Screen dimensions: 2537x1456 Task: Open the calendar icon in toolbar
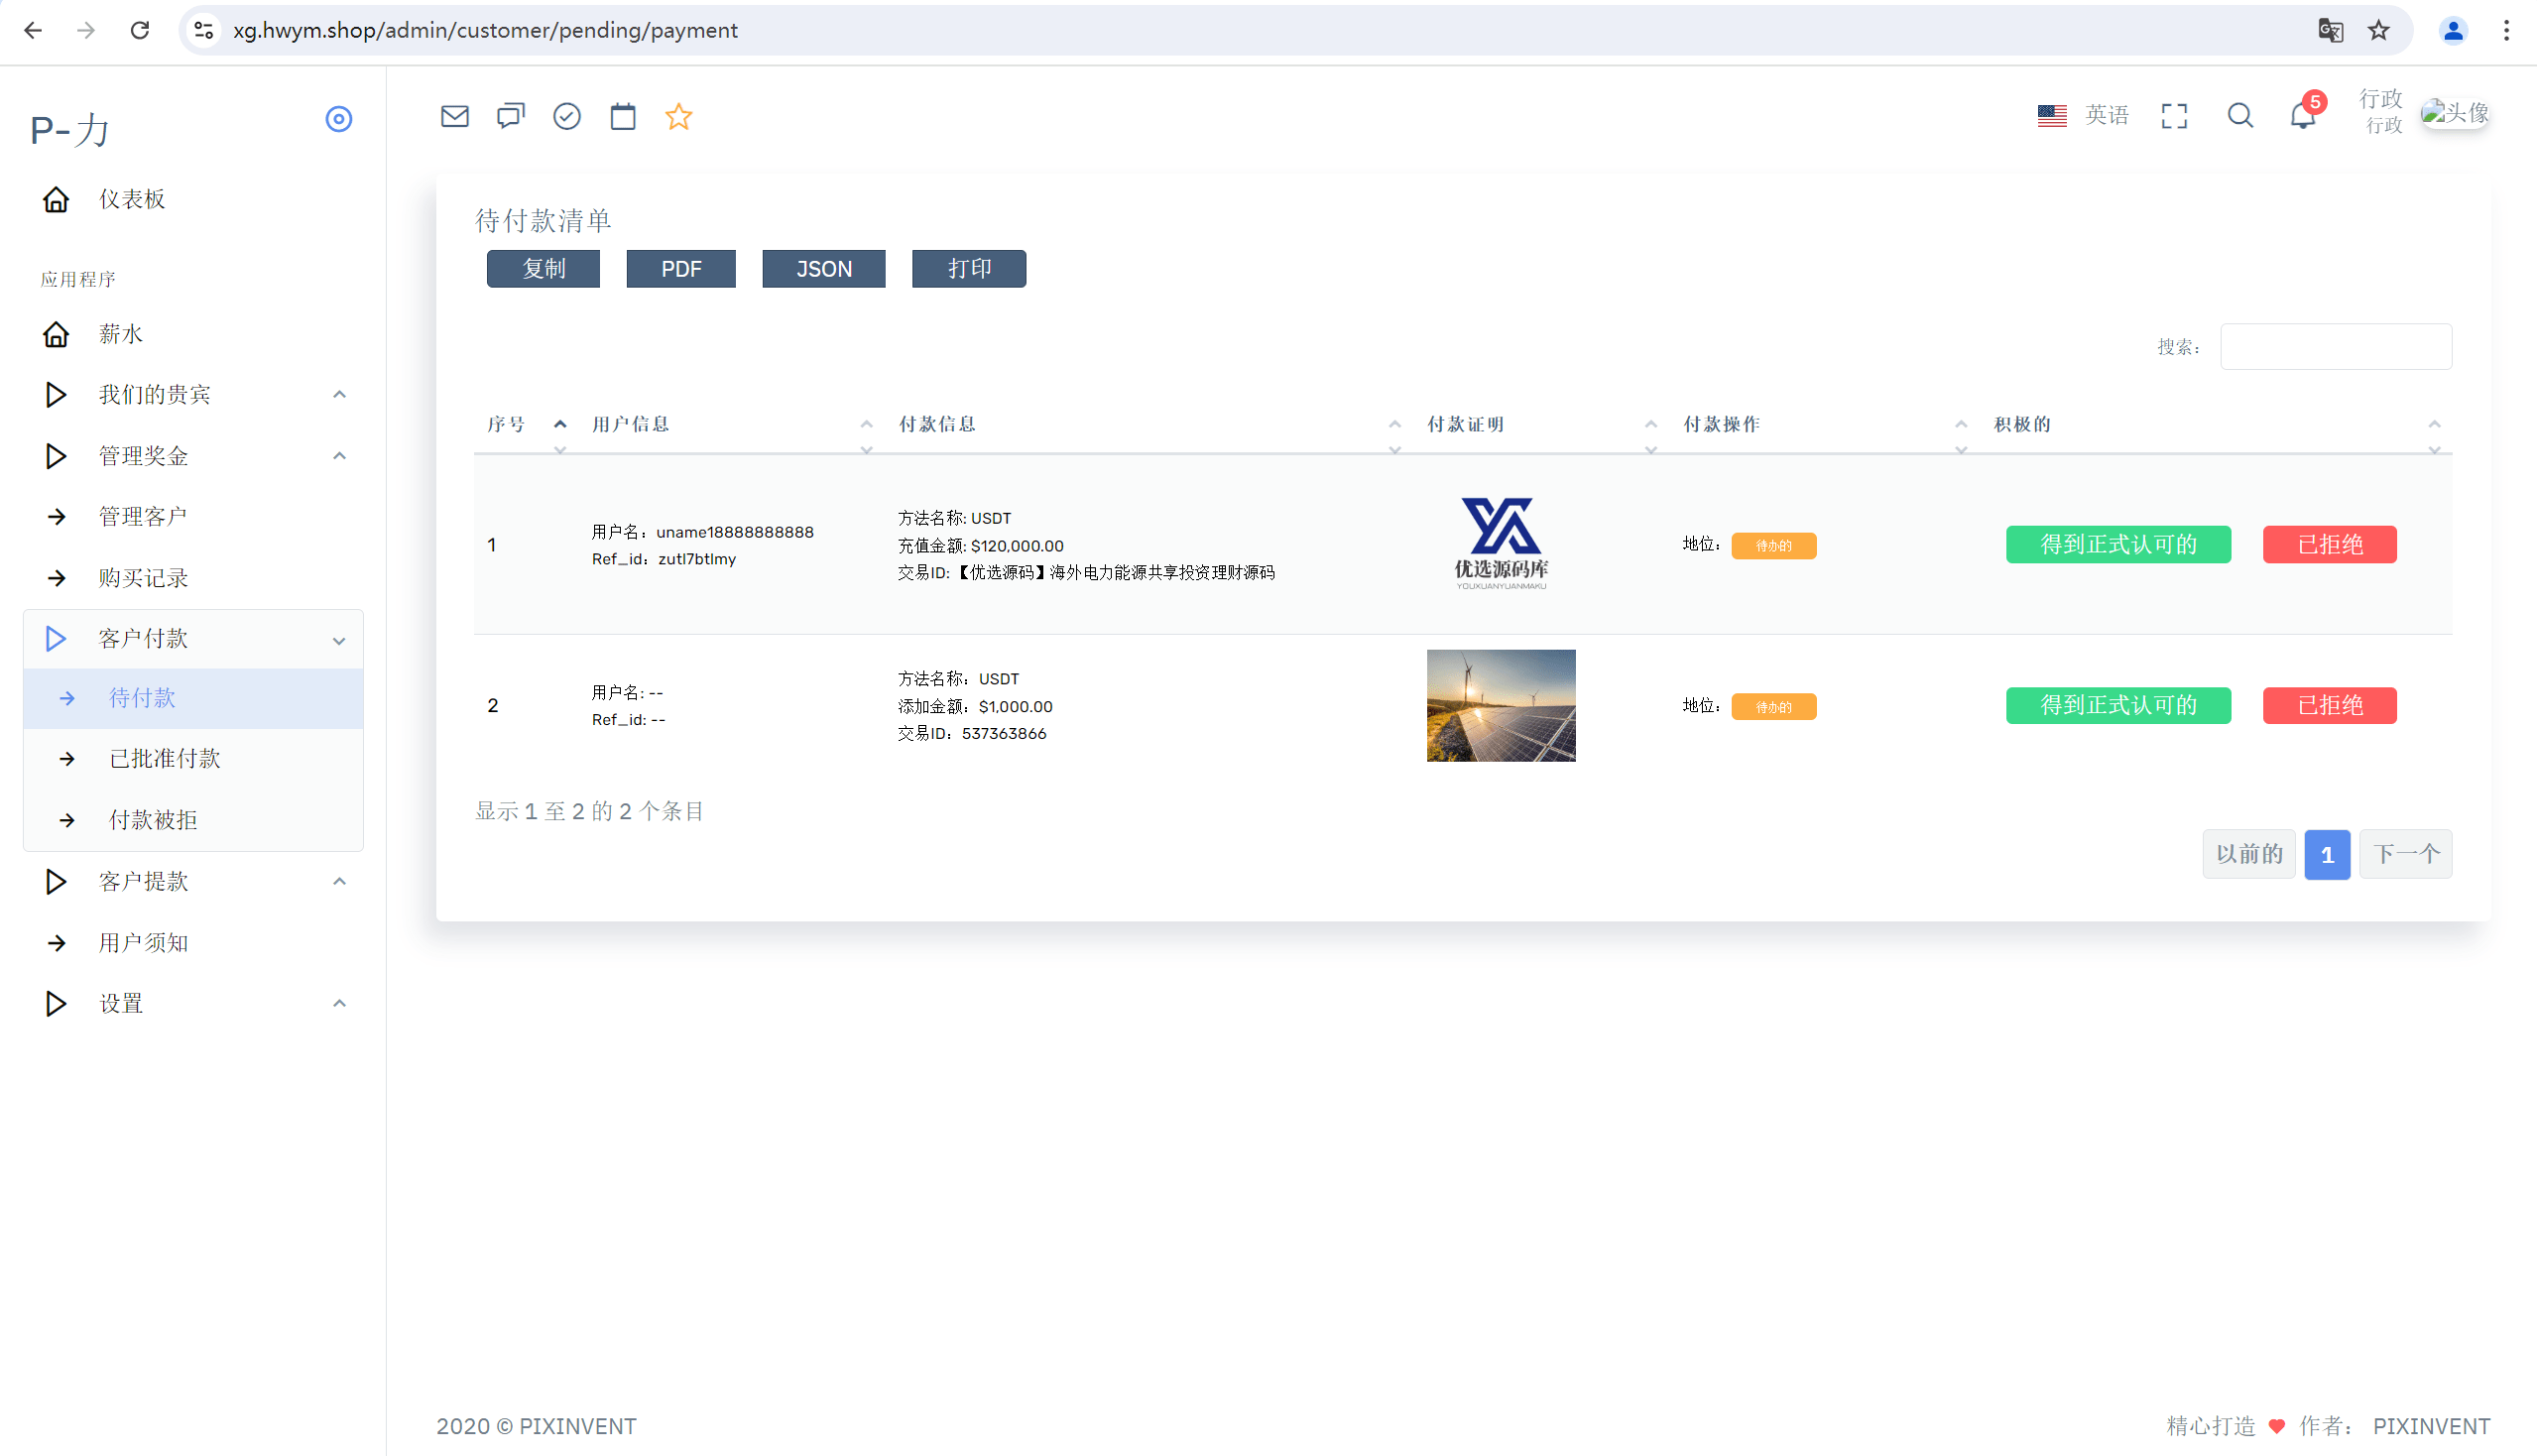click(623, 116)
